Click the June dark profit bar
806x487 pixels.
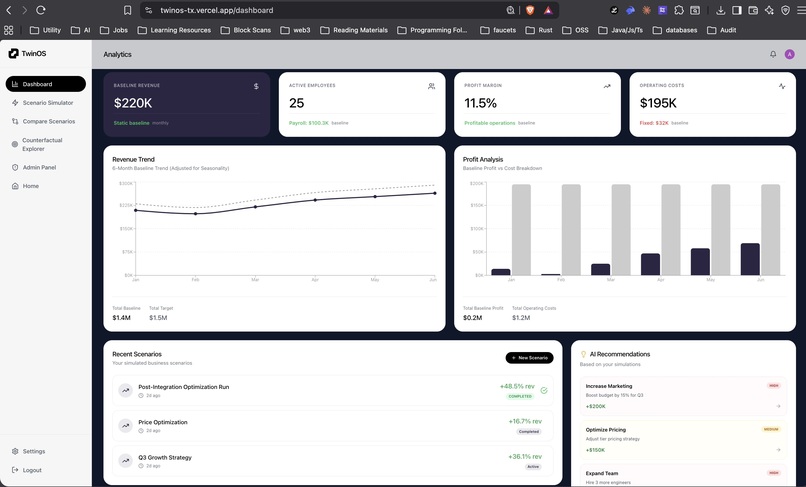pos(750,259)
